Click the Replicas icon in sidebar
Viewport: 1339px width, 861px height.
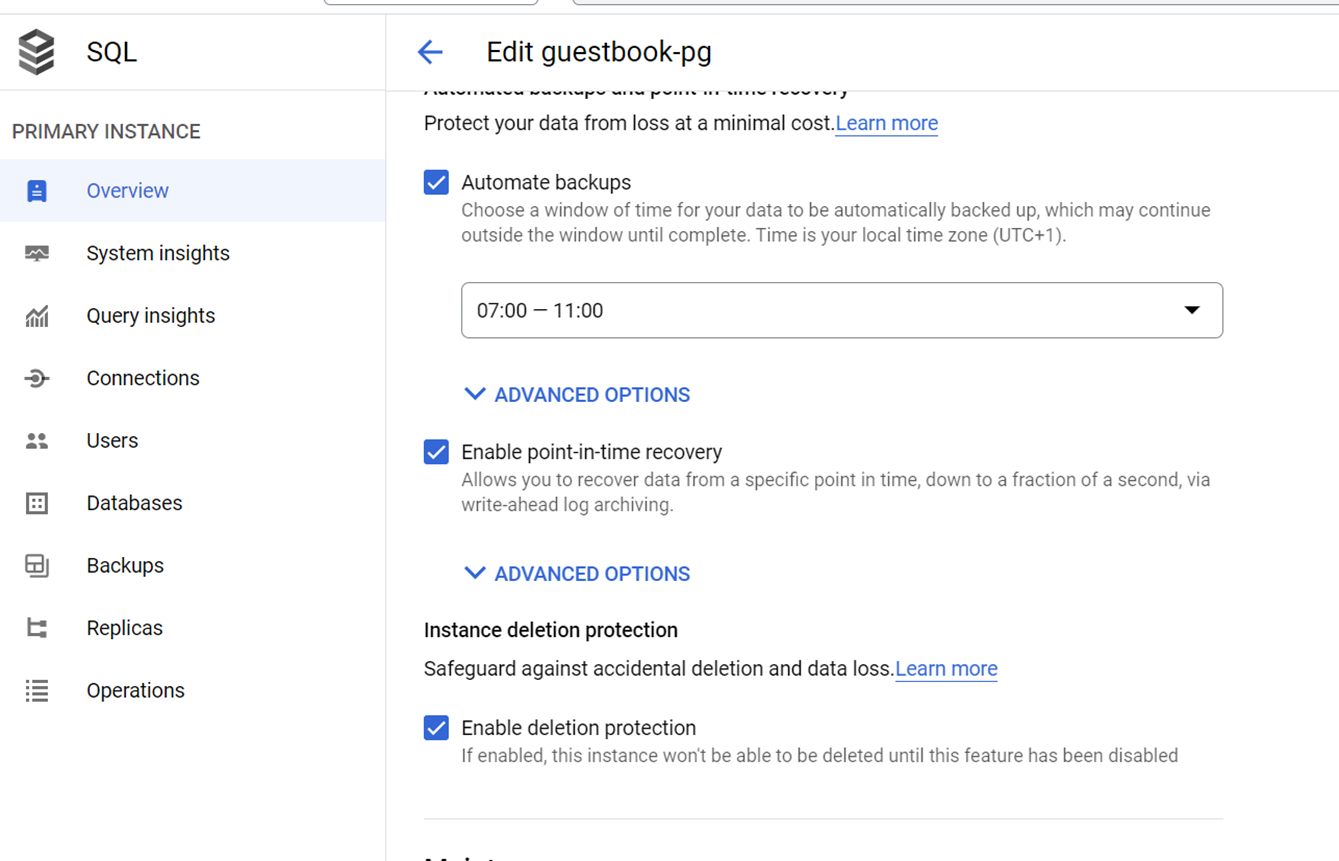37,628
